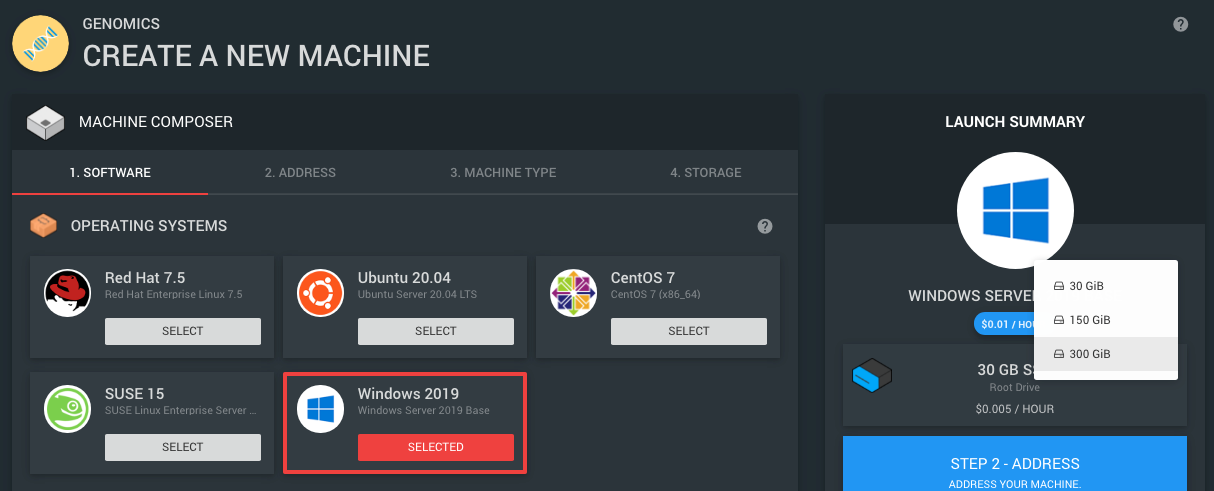Image resolution: width=1214 pixels, height=491 pixels.
Task: Click the Red Hat 7.5 title
Action: 145,278
